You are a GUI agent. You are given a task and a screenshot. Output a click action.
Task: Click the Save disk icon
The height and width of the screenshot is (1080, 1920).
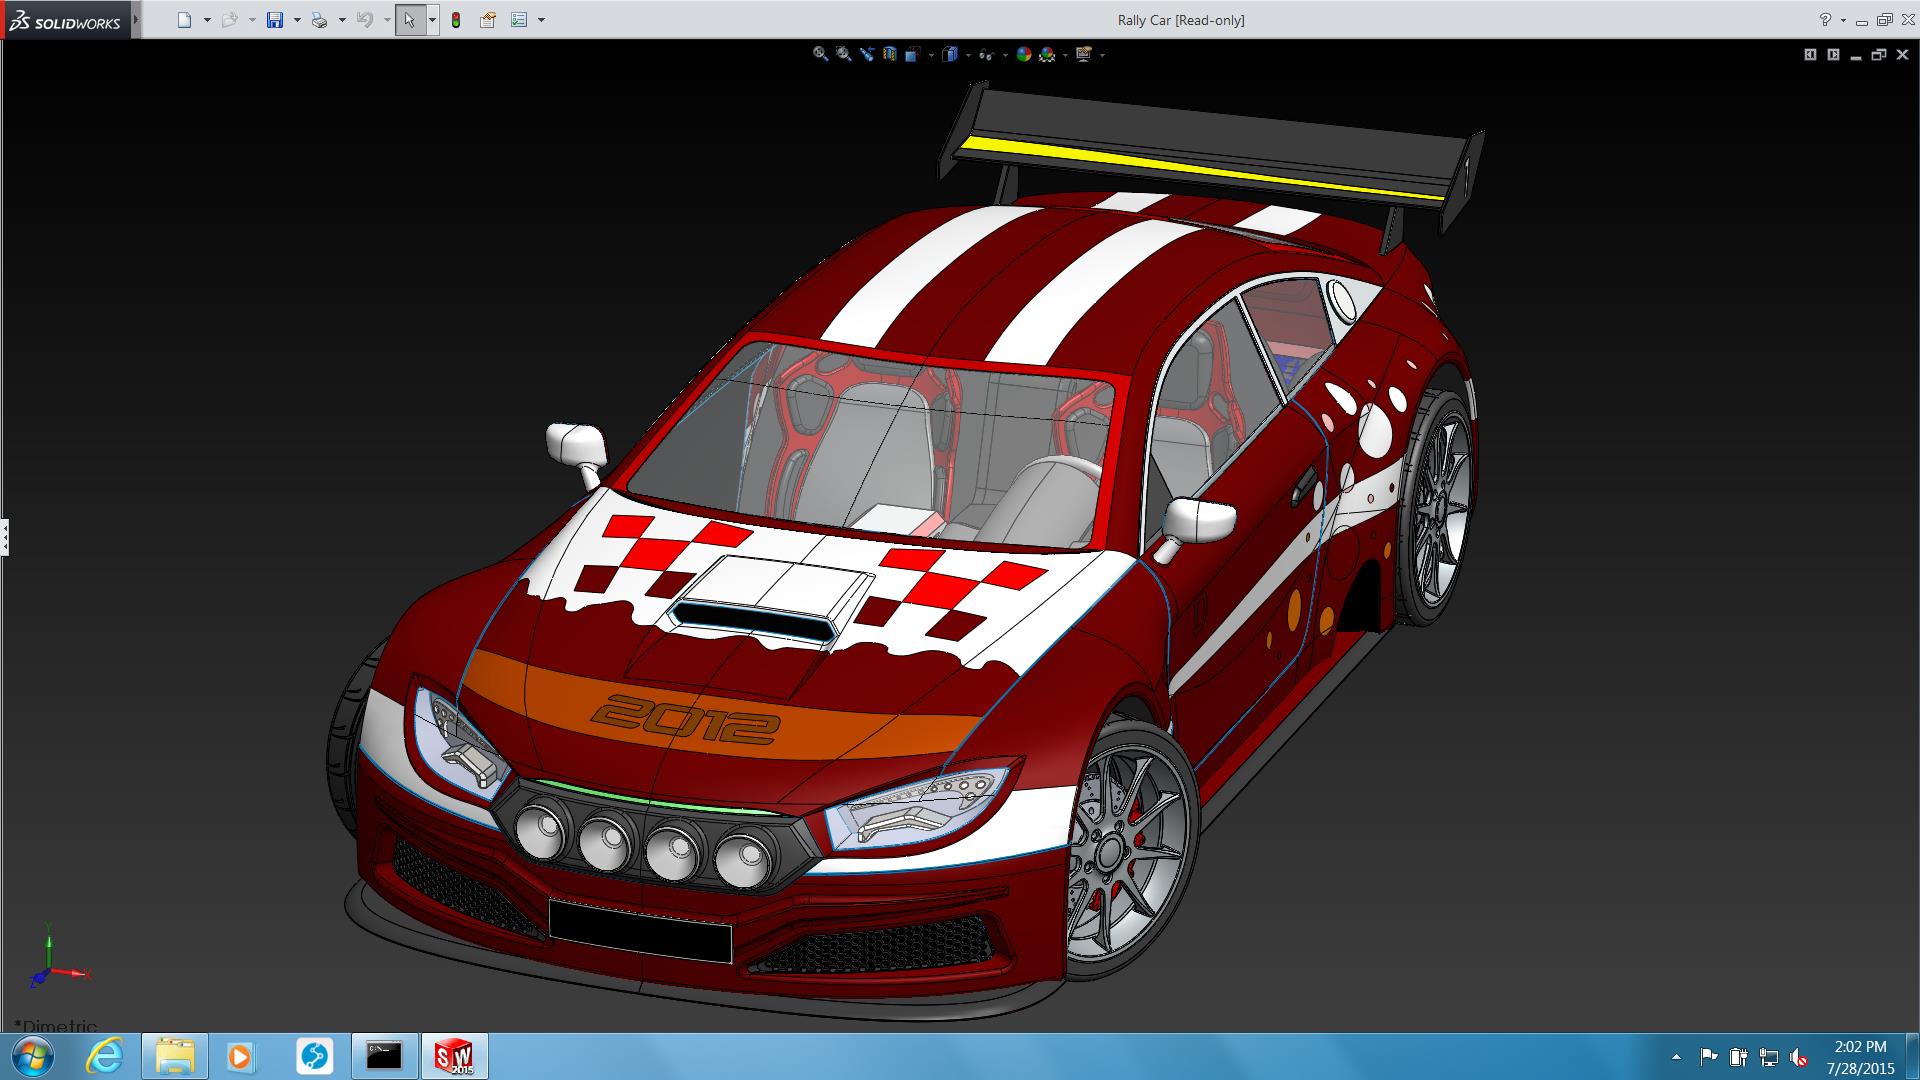click(275, 20)
